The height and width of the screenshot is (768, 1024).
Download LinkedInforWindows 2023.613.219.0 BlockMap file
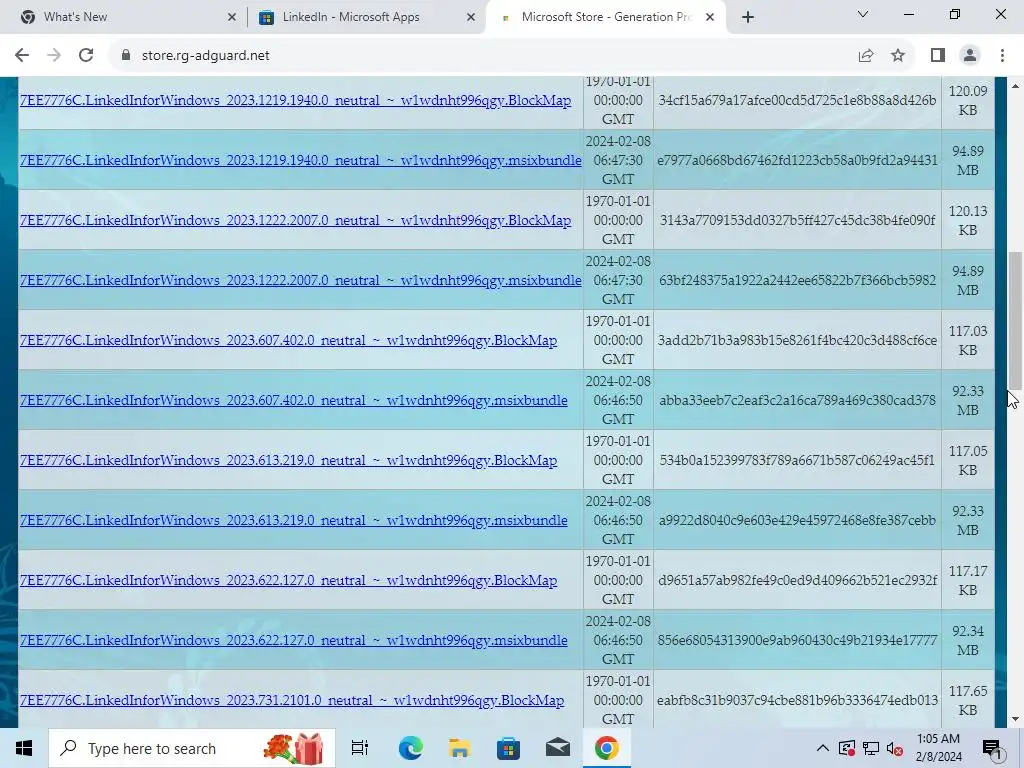(x=288, y=460)
